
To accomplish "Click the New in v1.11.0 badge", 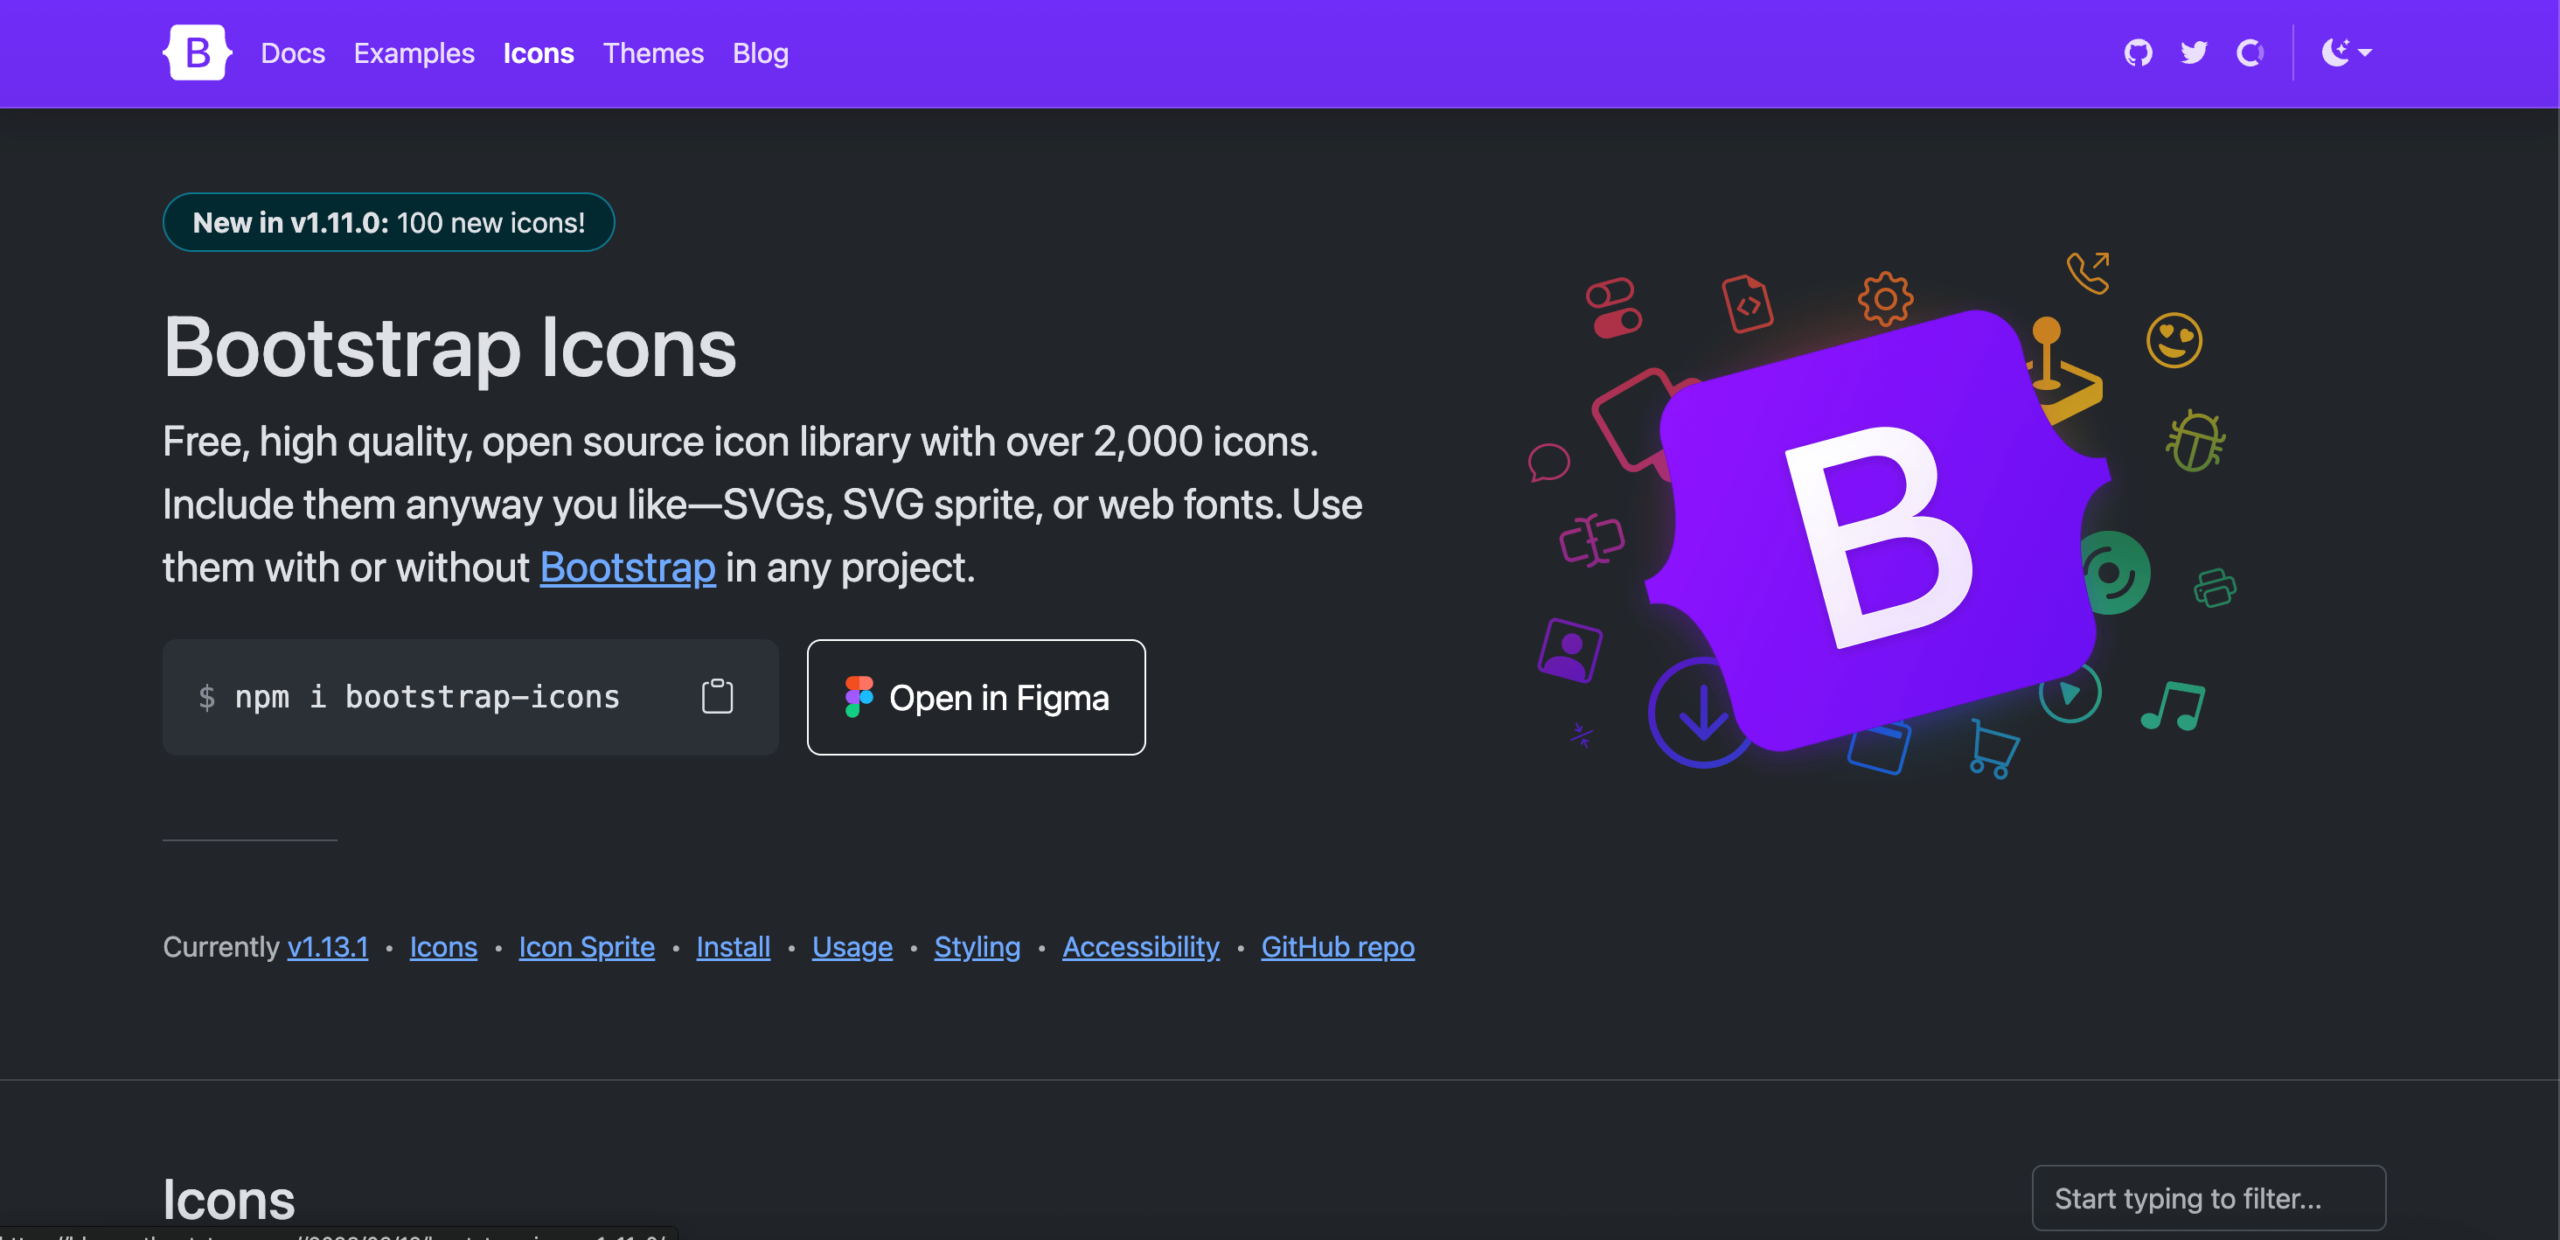I will point(389,222).
